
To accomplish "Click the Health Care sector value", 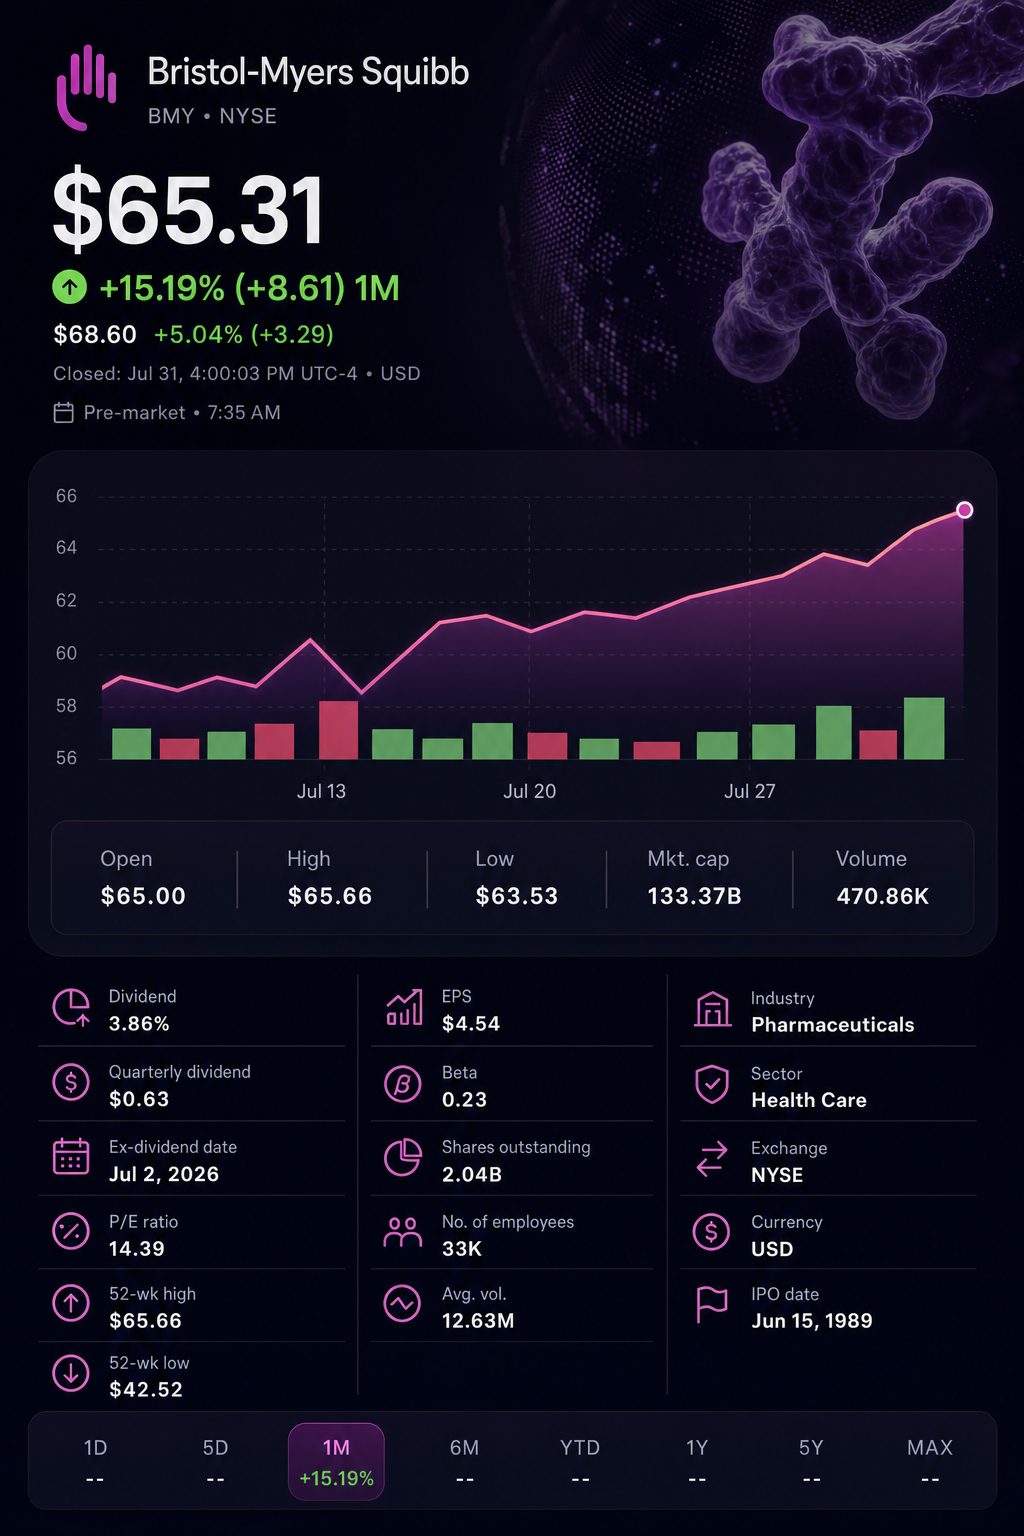I will tap(809, 1100).
